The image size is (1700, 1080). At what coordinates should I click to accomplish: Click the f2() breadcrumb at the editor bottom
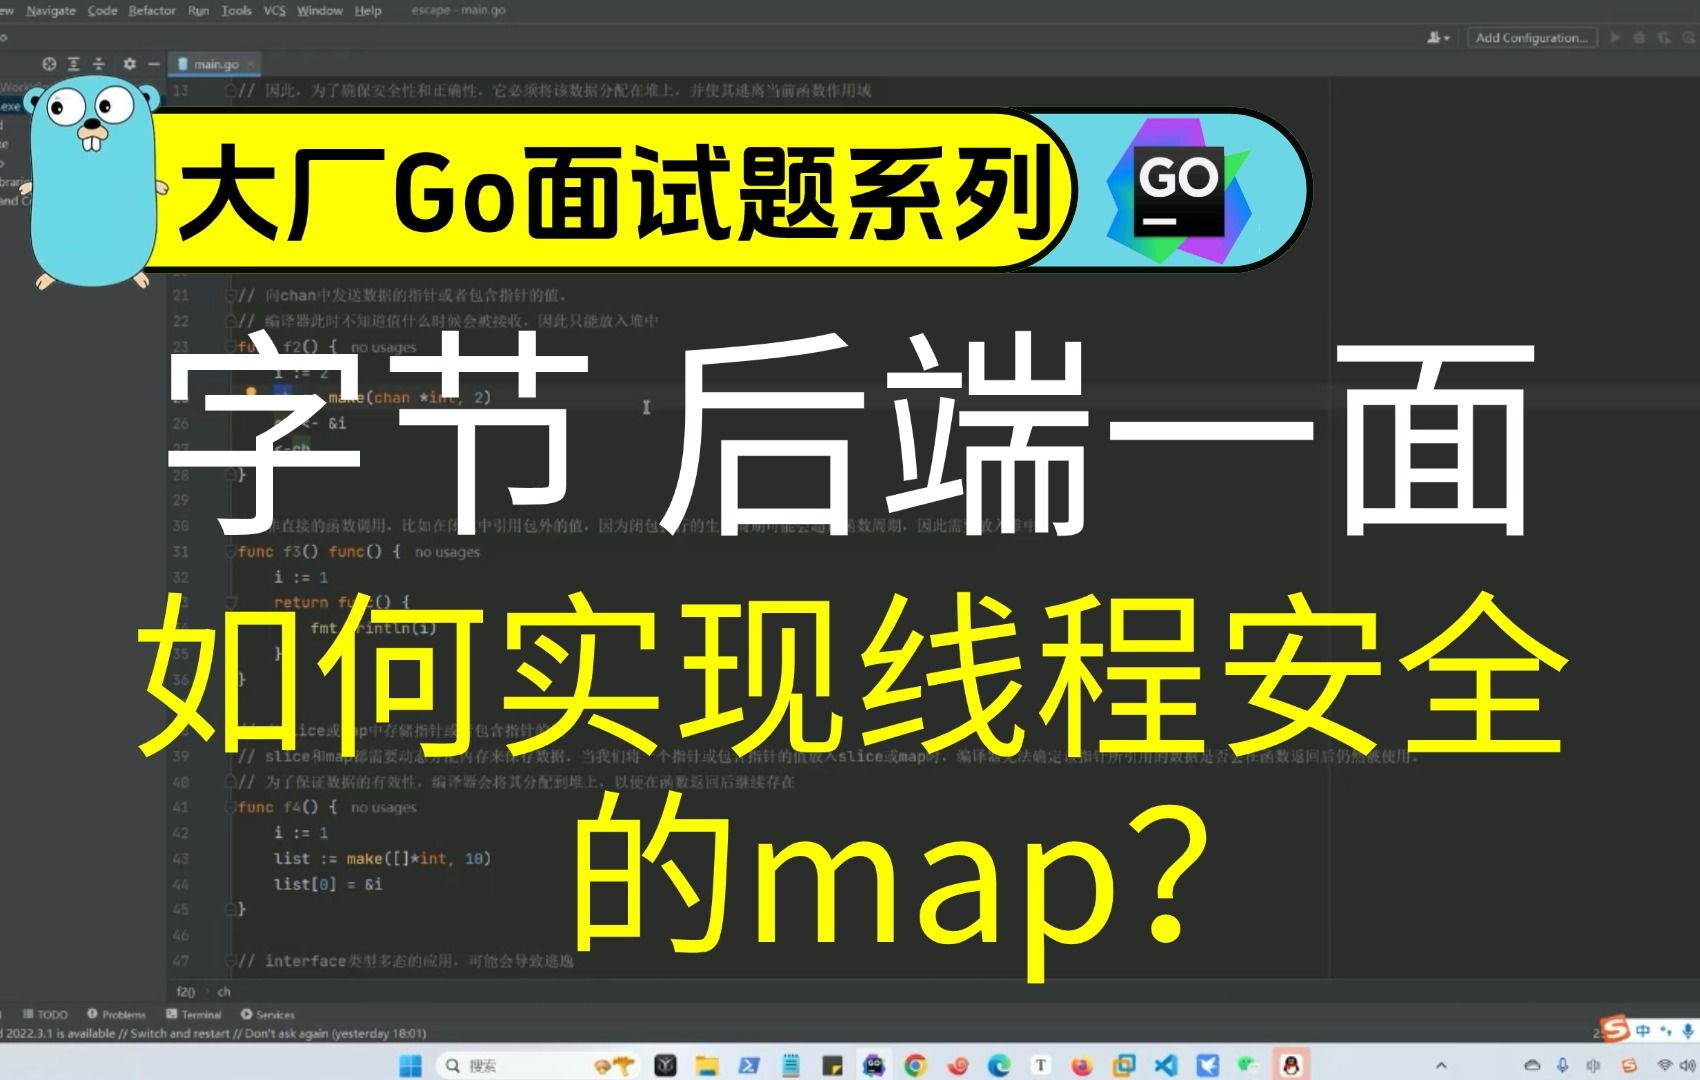click(x=186, y=992)
